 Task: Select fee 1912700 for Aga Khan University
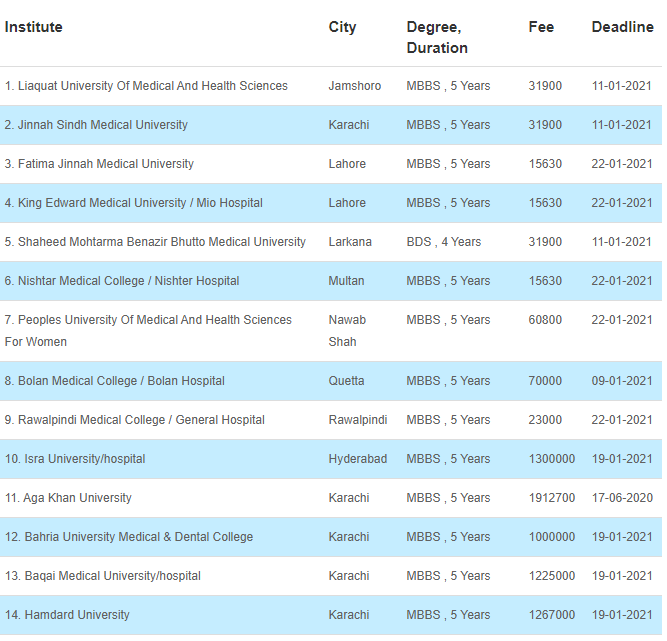click(x=552, y=498)
